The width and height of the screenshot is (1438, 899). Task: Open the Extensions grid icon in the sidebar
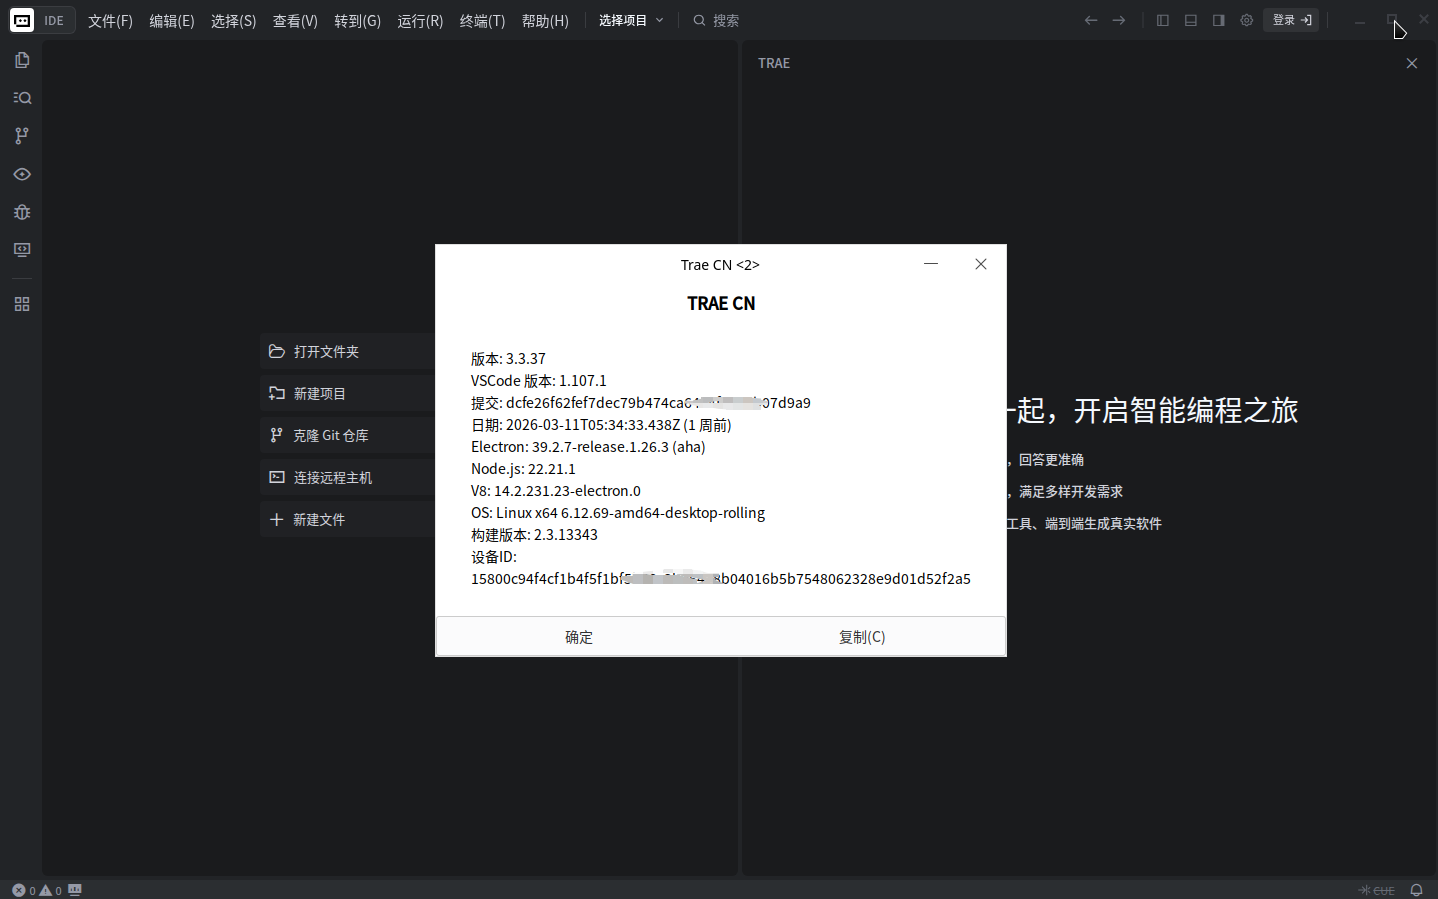click(x=22, y=304)
